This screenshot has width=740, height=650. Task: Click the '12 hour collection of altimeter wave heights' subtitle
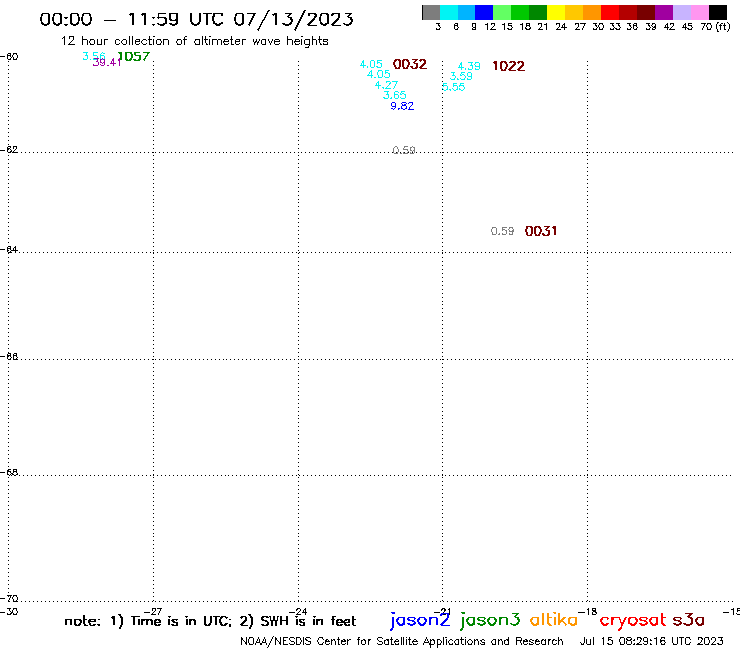coord(194,41)
